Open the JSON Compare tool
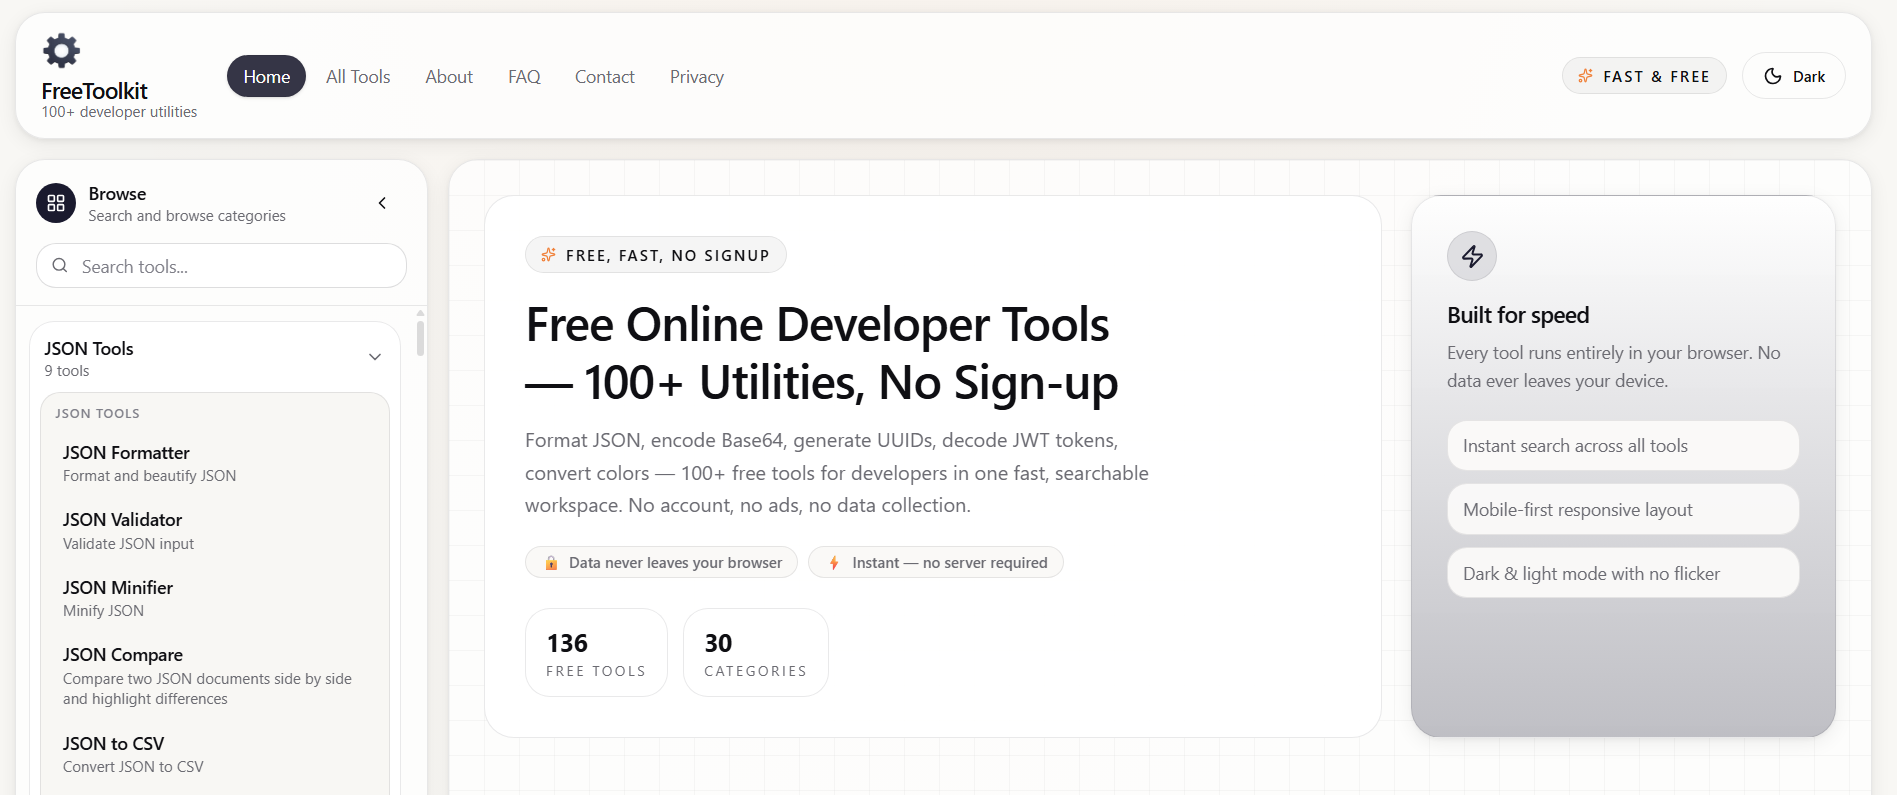Screen dimensions: 1897x795 point(123,655)
